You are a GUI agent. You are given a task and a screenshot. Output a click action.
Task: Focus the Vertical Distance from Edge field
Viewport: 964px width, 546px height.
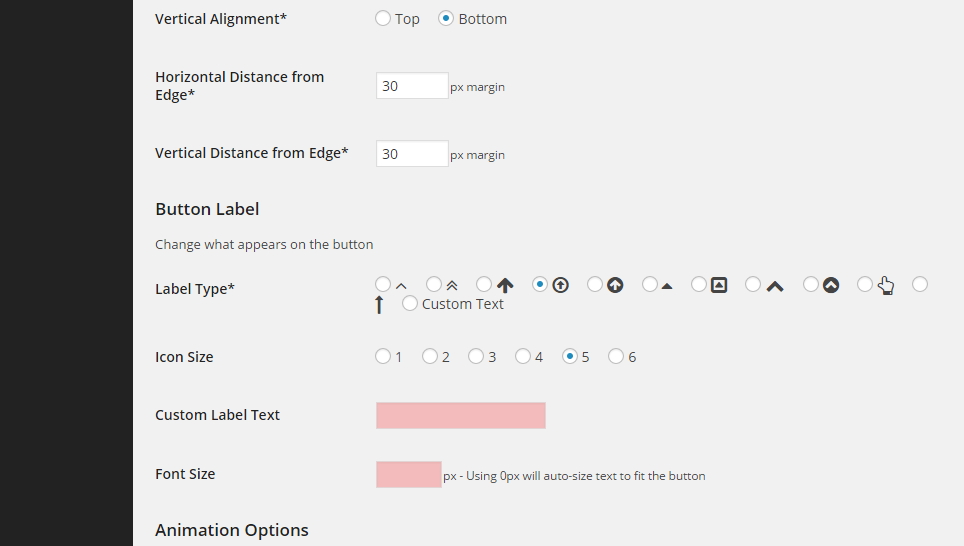(412, 154)
